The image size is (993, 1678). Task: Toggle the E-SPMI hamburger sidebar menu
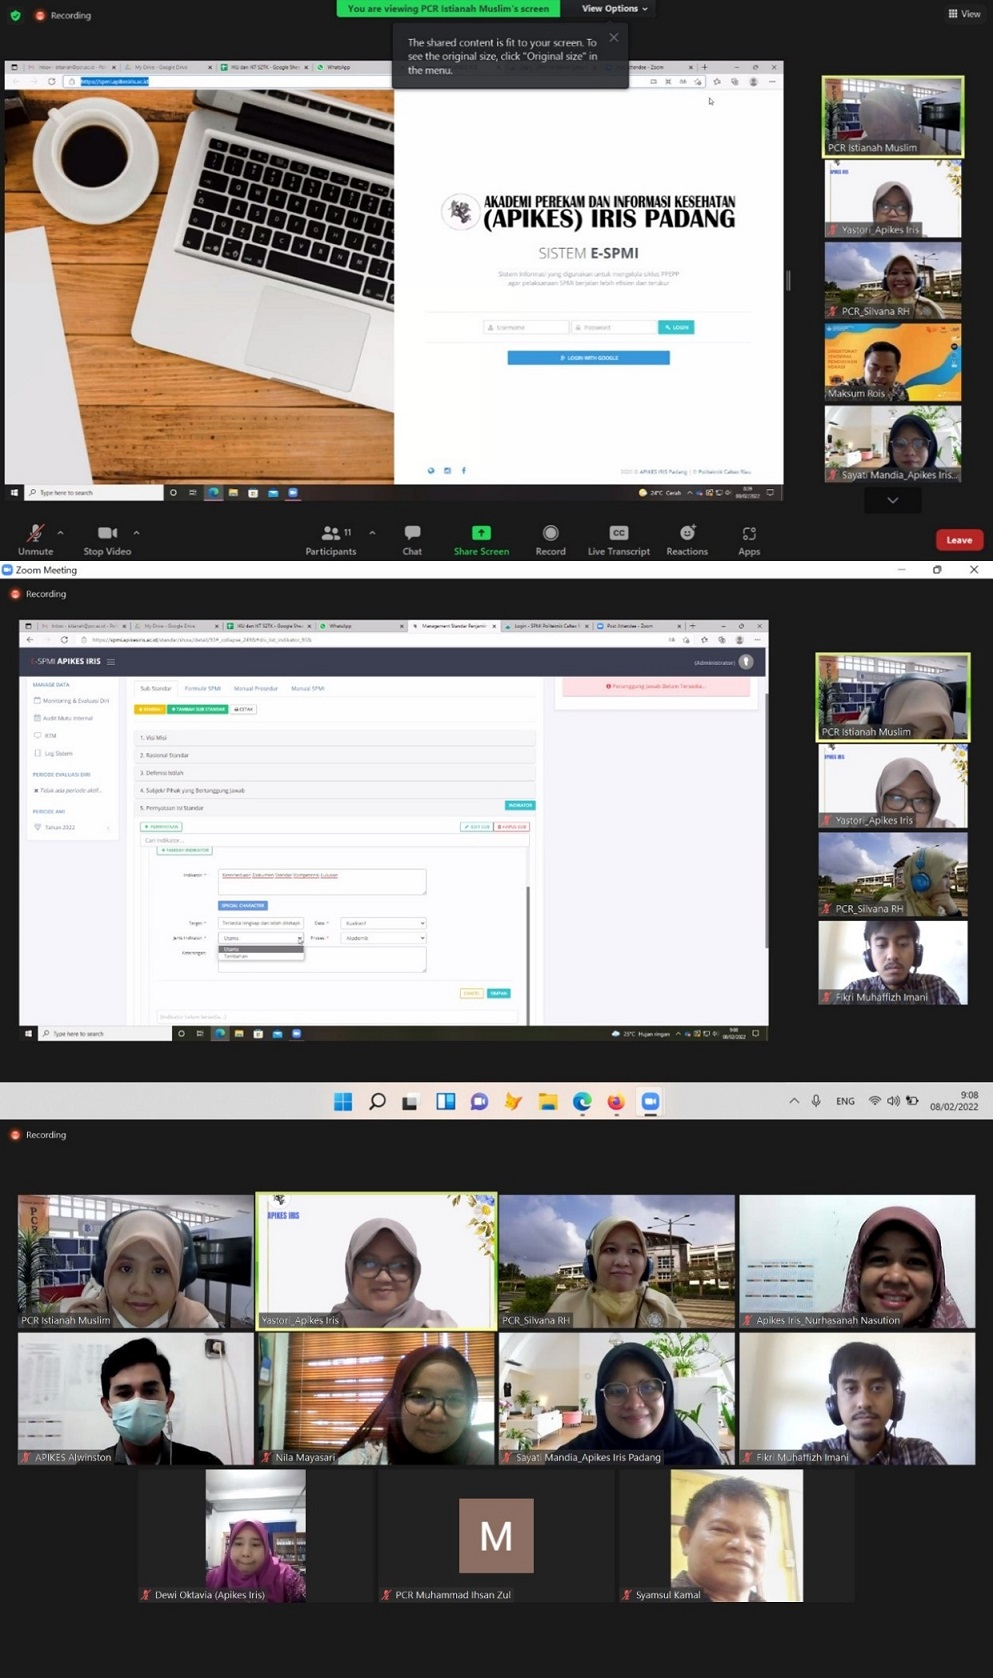point(111,662)
